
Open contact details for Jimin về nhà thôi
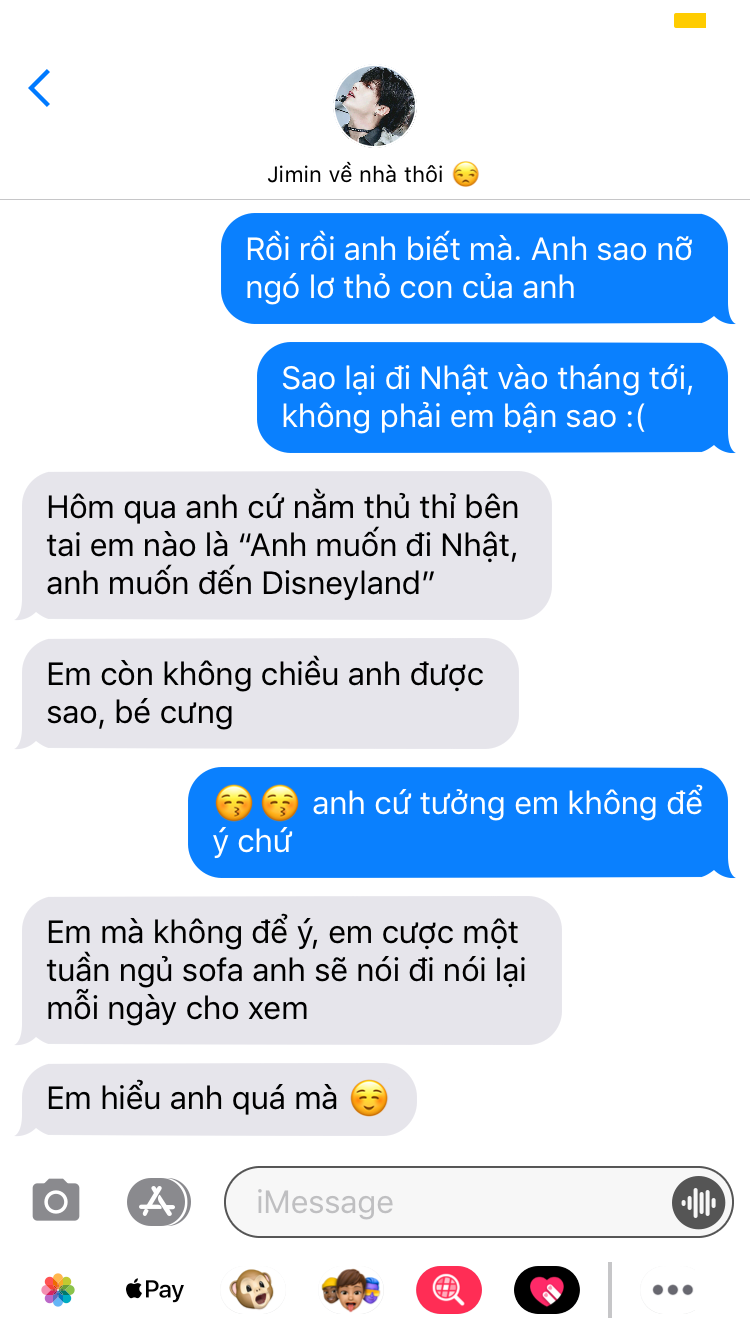[374, 174]
